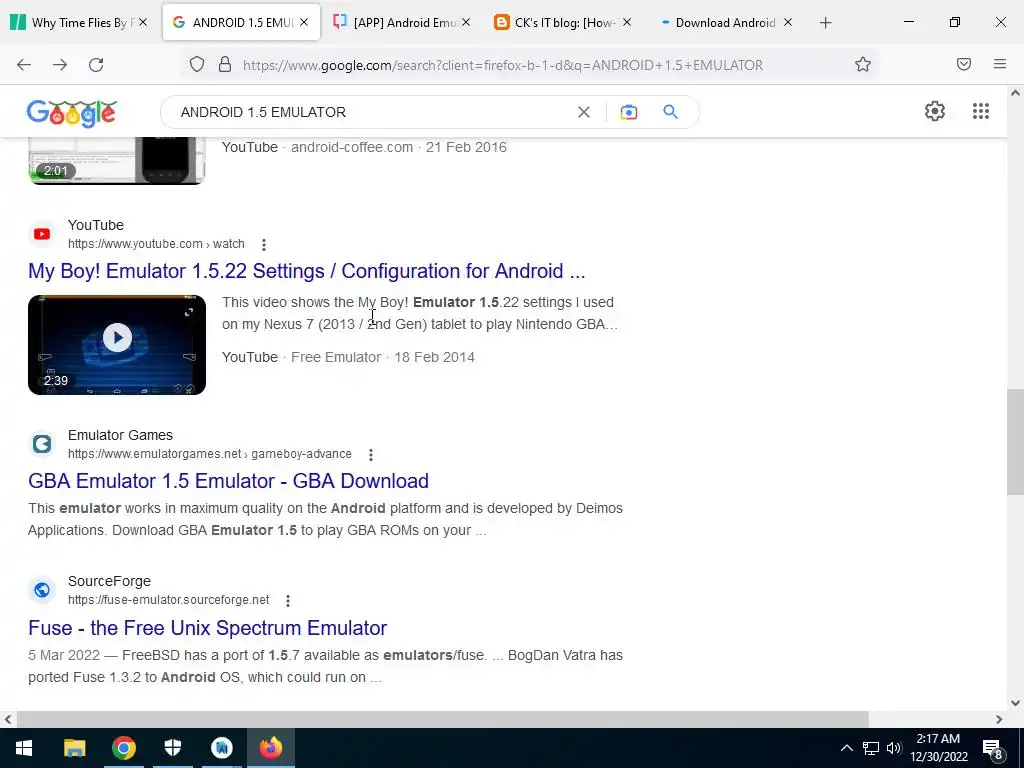1024x768 pixels.
Task: Open Google apps grid
Action: tap(981, 111)
